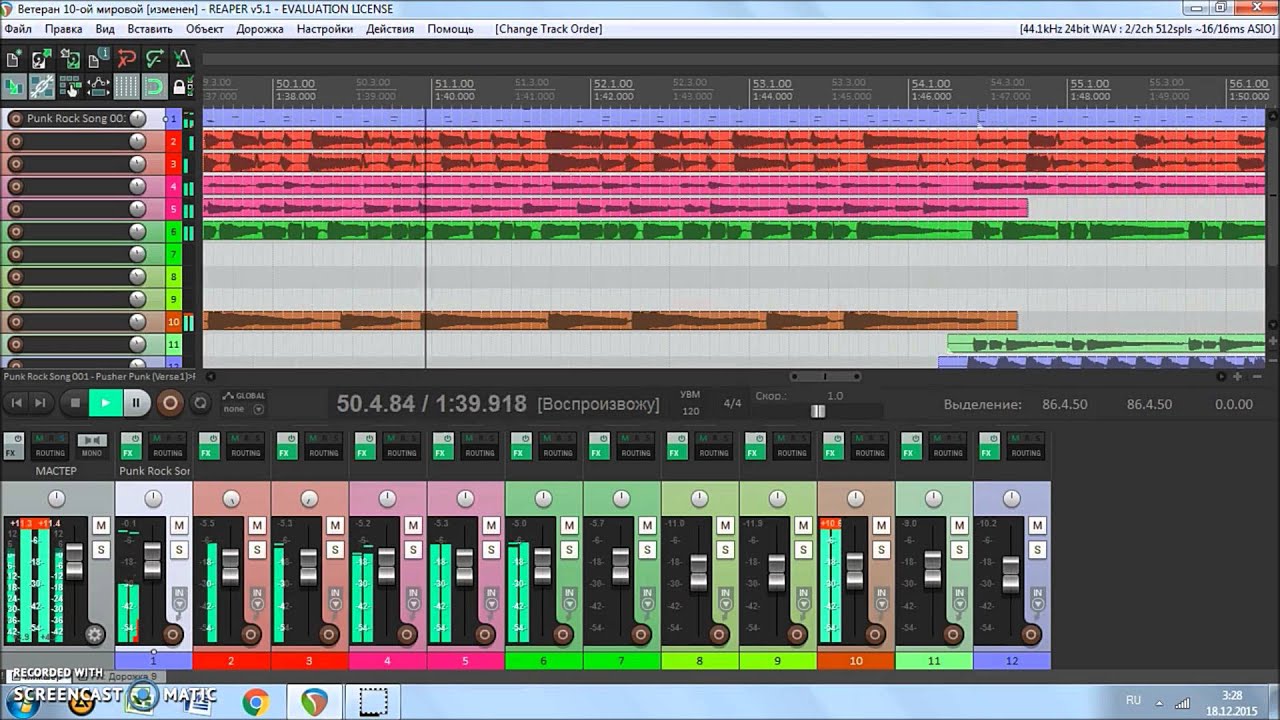Screen dimensions: 1280x720
Task: Toggle auto-crossfade toolbar icon
Action: click(14, 87)
